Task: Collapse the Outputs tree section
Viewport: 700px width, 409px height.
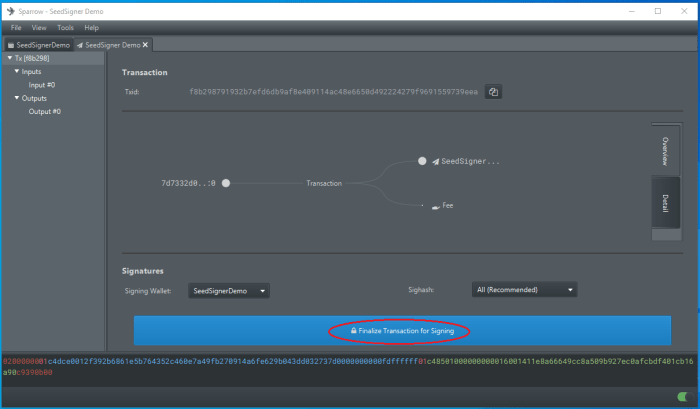Action: pos(16,98)
